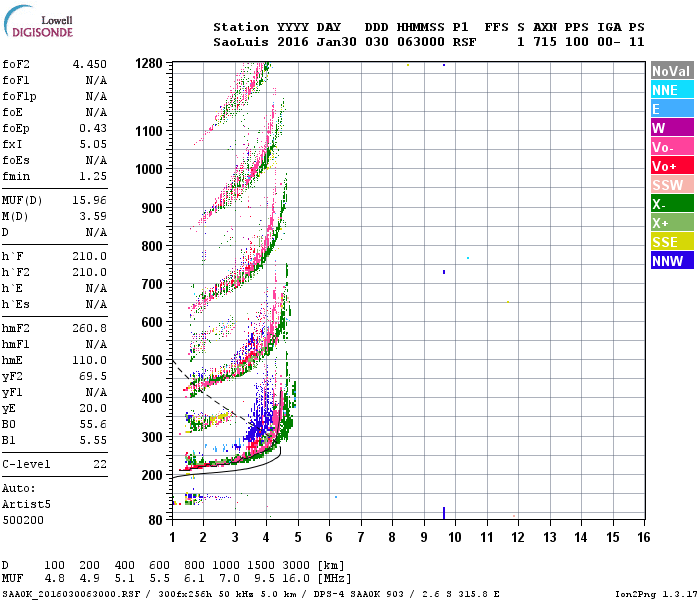This screenshot has height=600, width=700.
Task: Select the X+ light green legend swatch
Action: 672,223
